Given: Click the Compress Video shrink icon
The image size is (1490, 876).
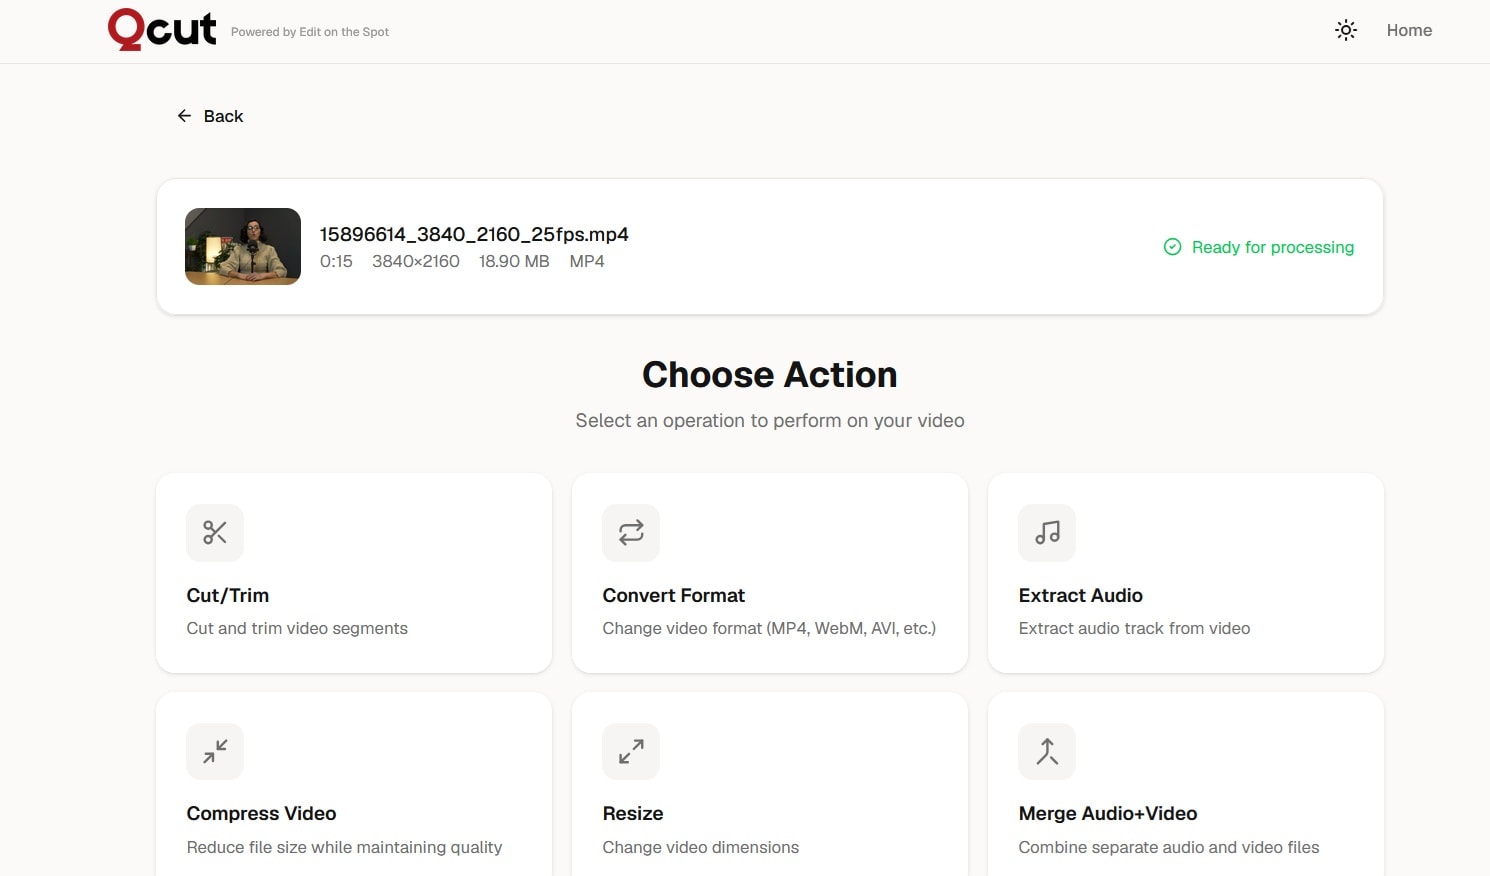Looking at the screenshot, I should coord(215,751).
